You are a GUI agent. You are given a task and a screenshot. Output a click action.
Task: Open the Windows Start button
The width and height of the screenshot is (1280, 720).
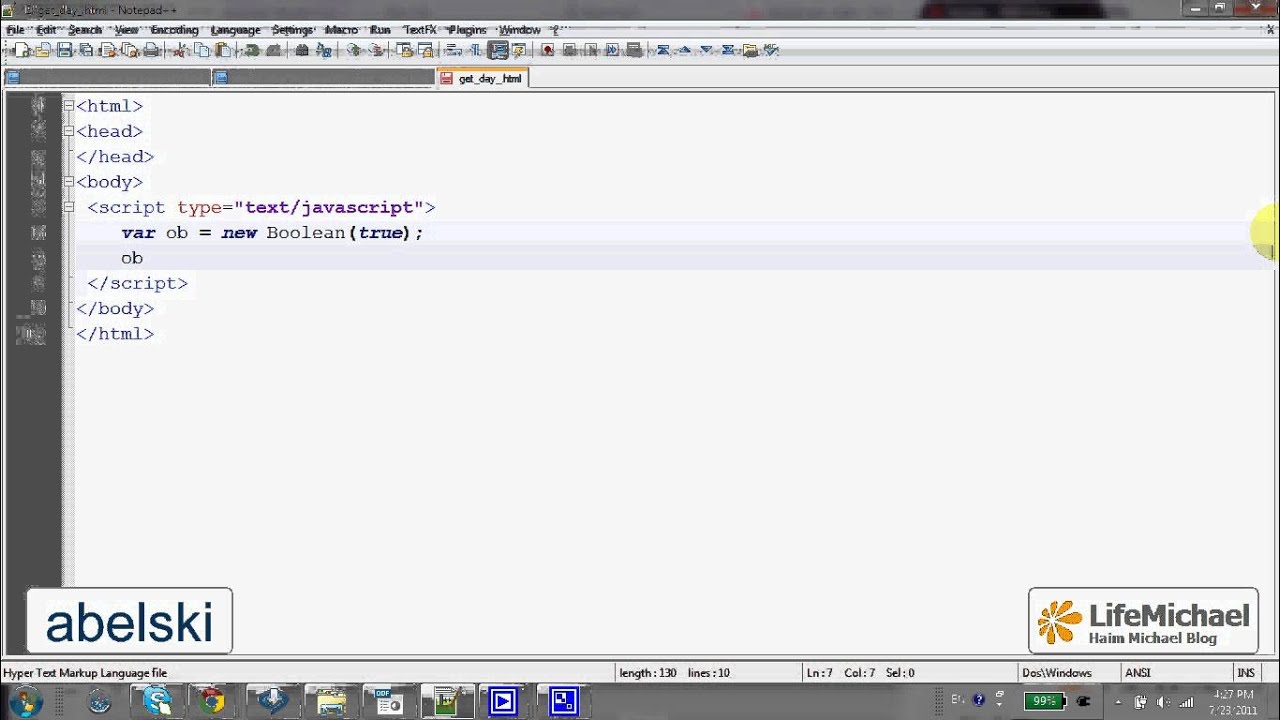[24, 701]
